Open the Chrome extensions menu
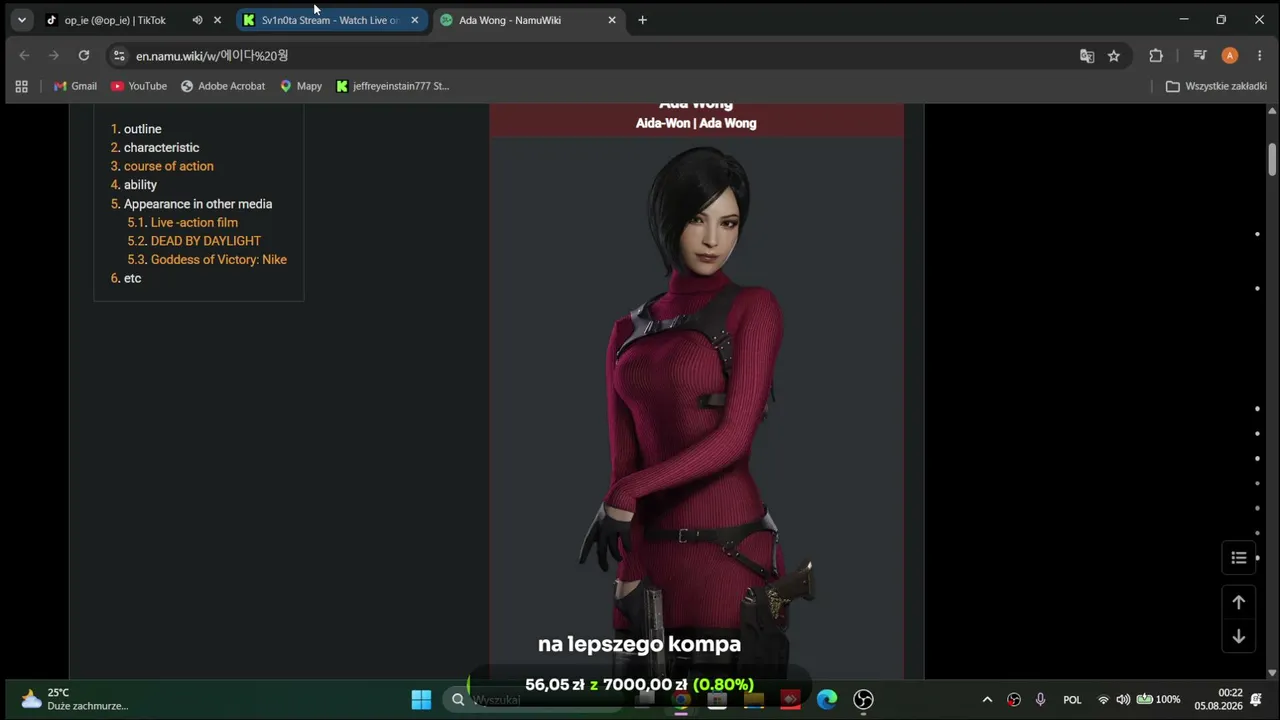Screen dimensions: 1280x720 click(x=1156, y=56)
